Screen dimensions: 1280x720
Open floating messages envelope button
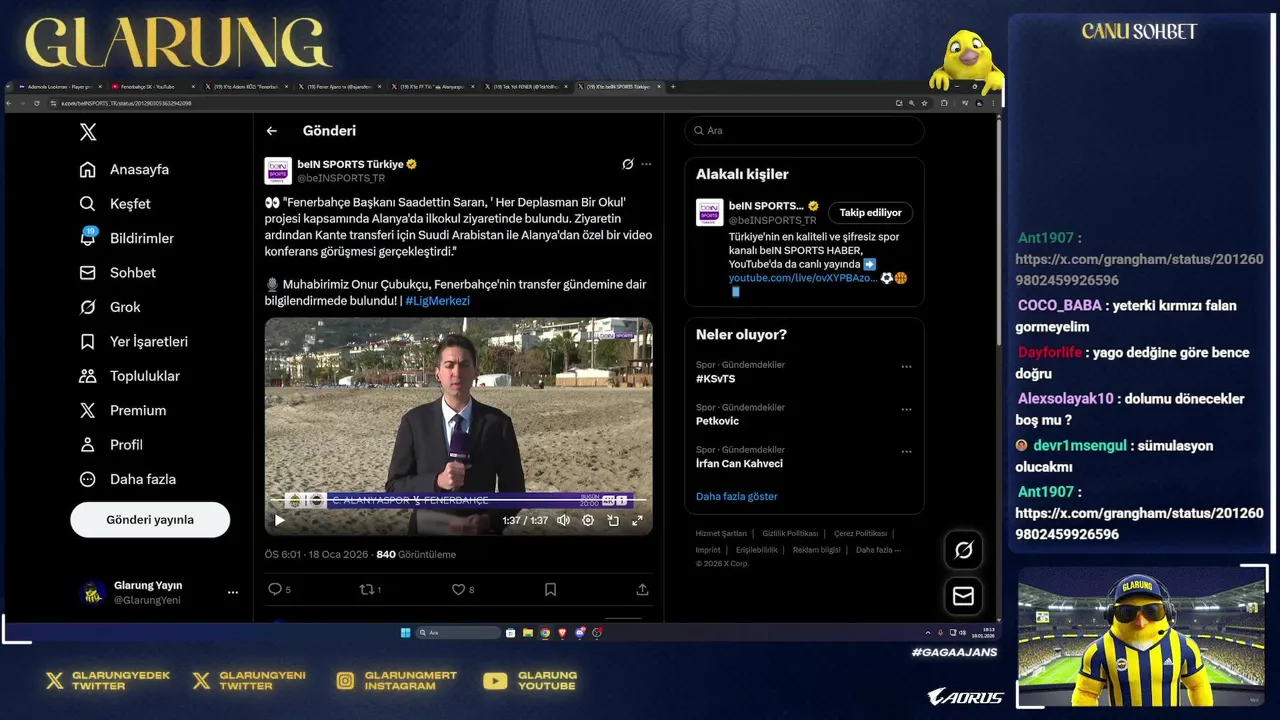pyautogui.click(x=964, y=597)
